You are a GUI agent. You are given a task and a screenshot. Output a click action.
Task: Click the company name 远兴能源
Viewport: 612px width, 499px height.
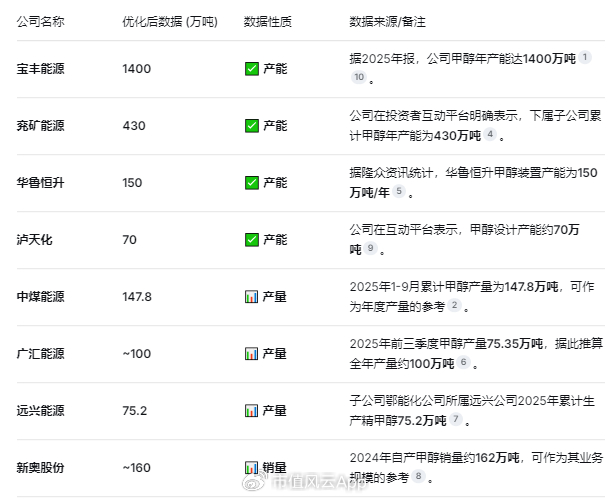41,411
